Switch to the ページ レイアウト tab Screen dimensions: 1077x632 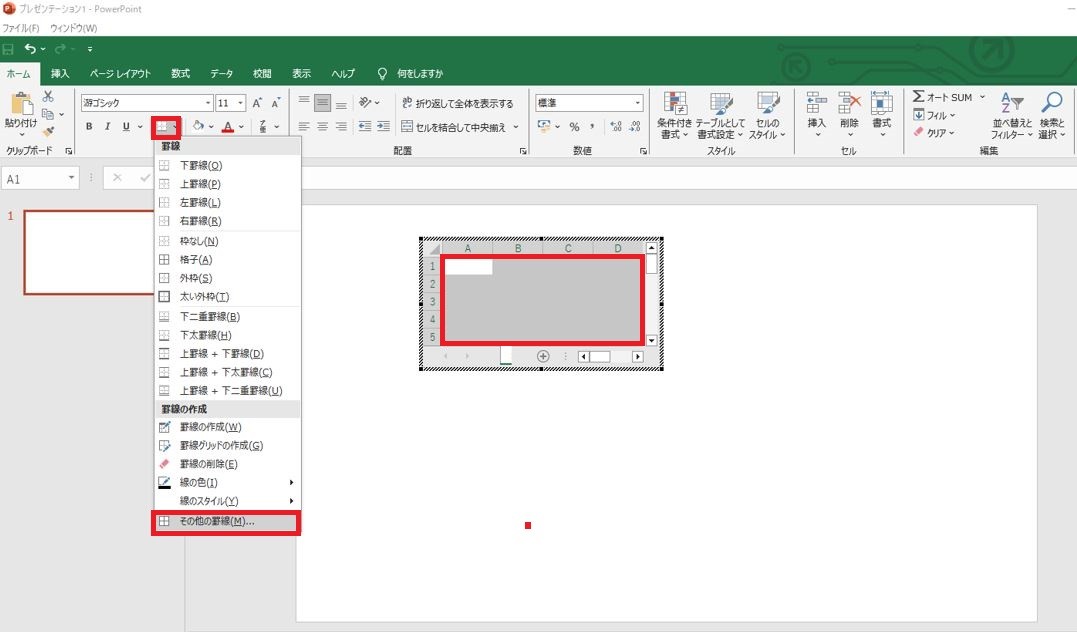(120, 74)
